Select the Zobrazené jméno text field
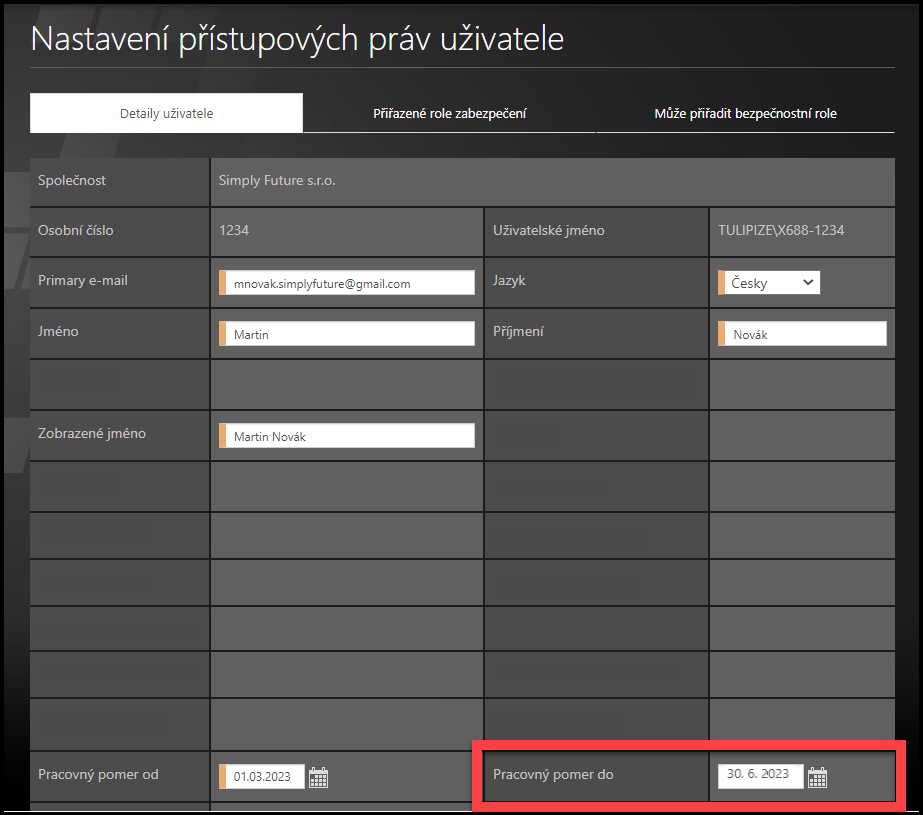 coord(348,437)
